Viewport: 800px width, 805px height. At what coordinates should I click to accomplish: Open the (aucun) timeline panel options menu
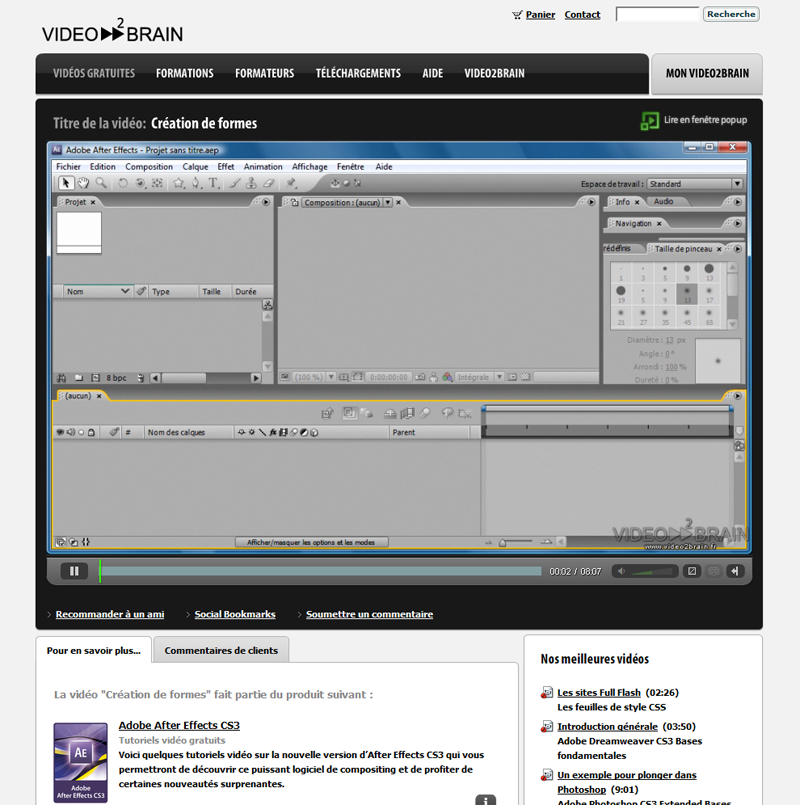tap(737, 396)
